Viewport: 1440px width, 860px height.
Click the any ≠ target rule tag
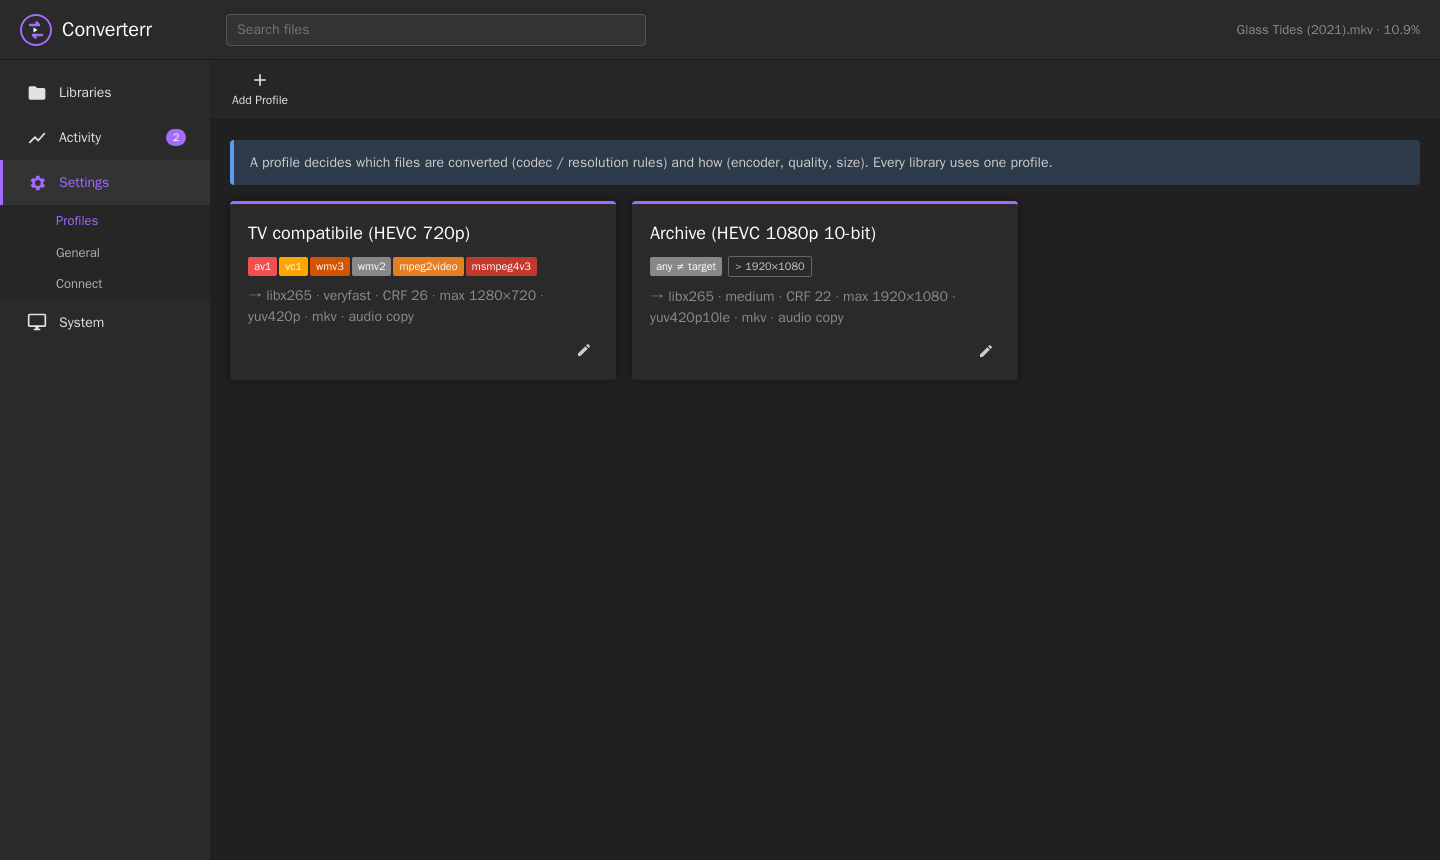tap(686, 266)
